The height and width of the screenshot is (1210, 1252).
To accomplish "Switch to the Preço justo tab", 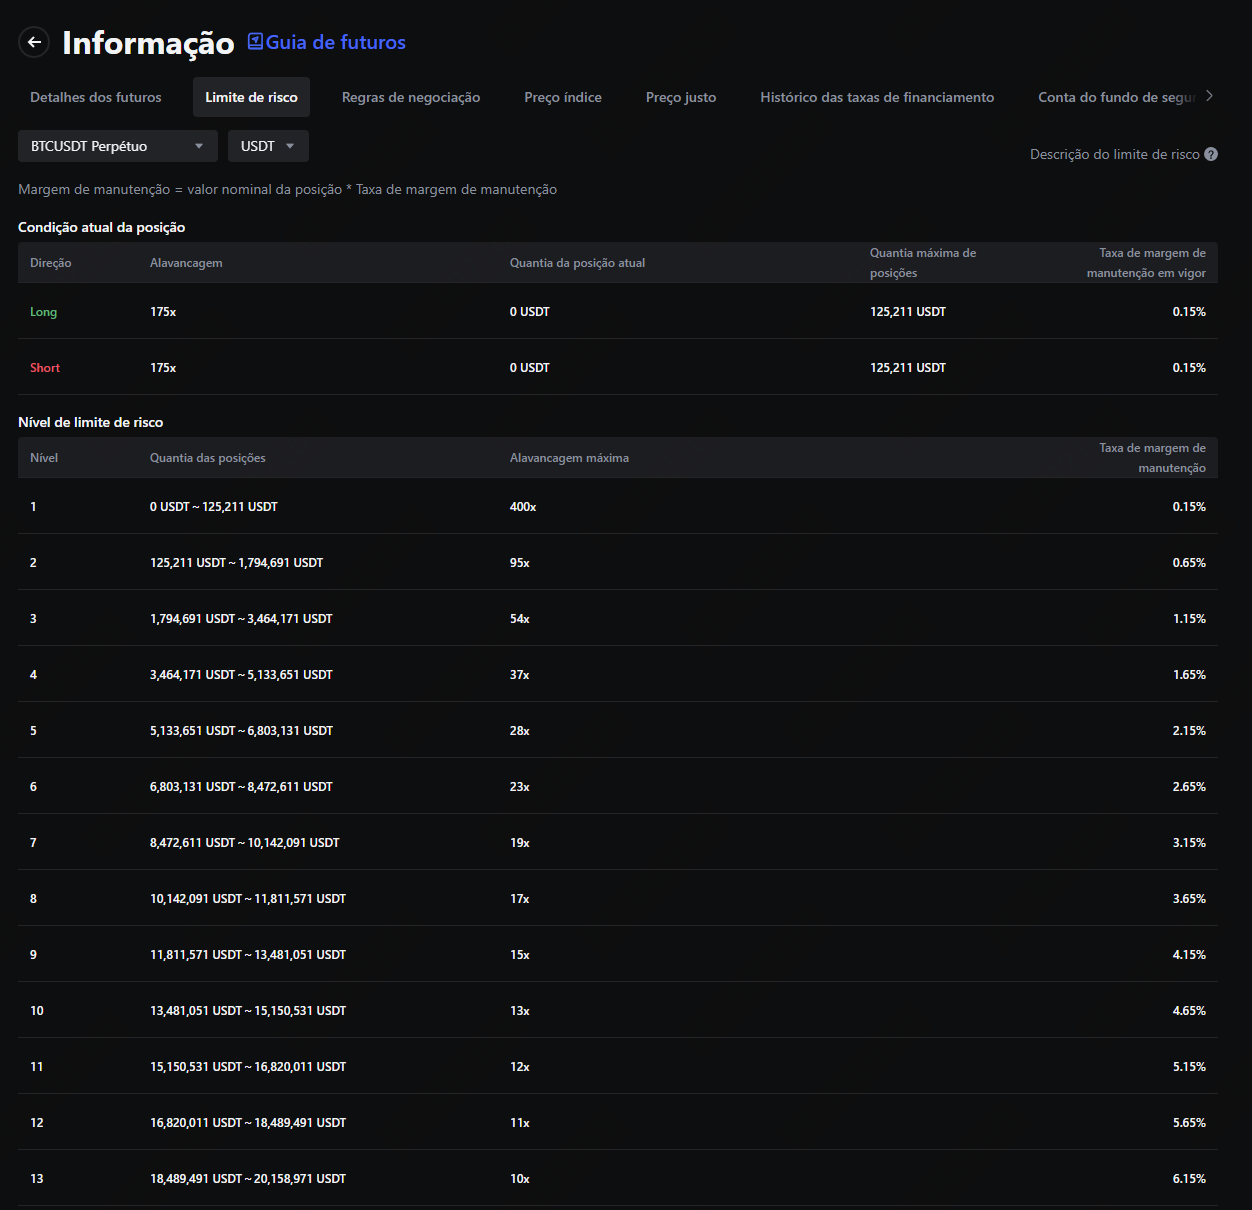I will pyautogui.click(x=681, y=97).
